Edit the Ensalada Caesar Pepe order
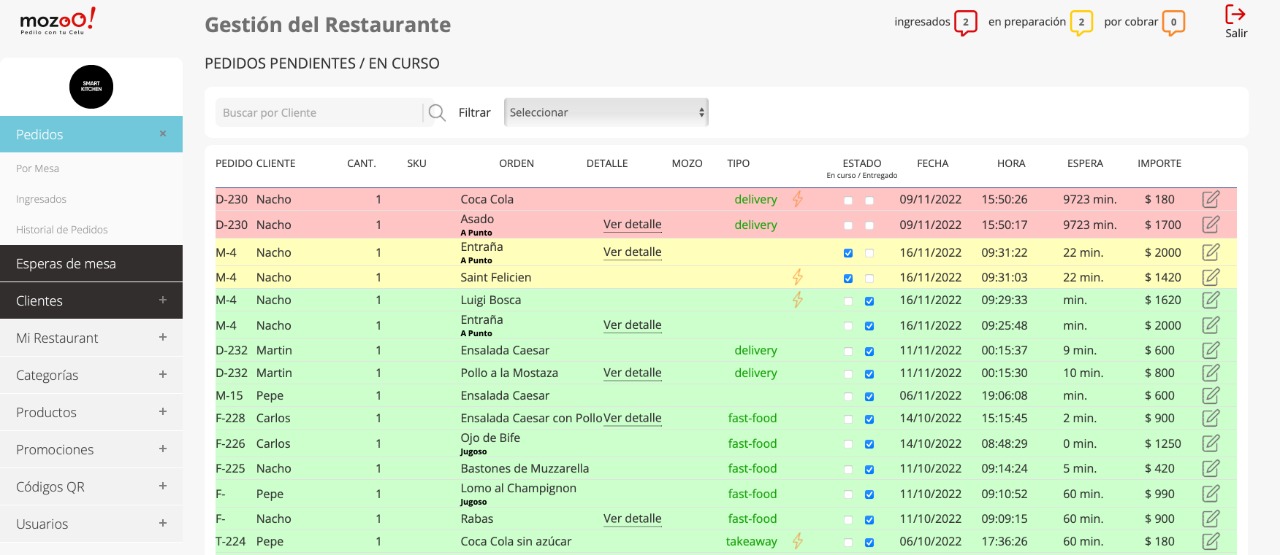Image resolution: width=1280 pixels, height=555 pixels. click(1211, 395)
